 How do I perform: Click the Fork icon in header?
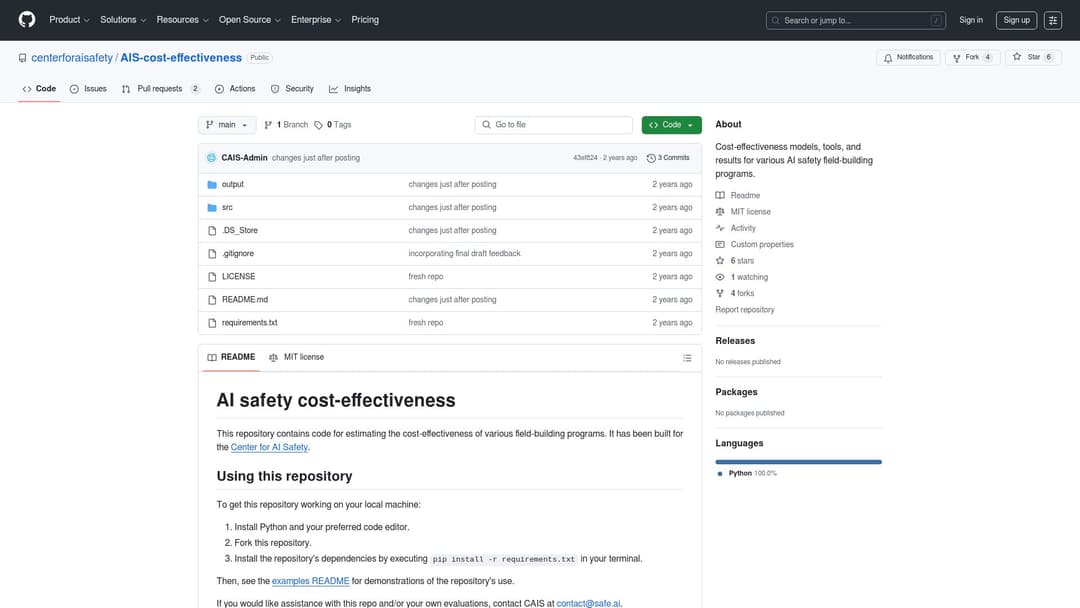[x=957, y=58]
